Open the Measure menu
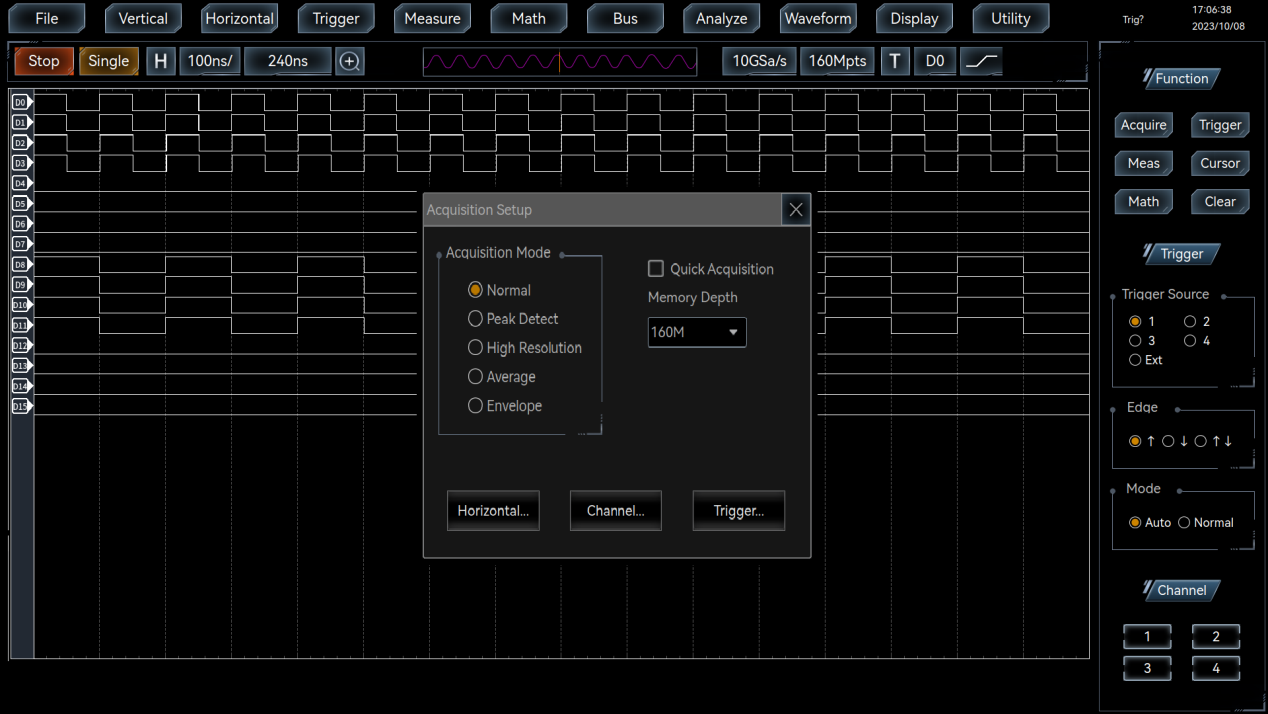1268x714 pixels. [x=432, y=19]
